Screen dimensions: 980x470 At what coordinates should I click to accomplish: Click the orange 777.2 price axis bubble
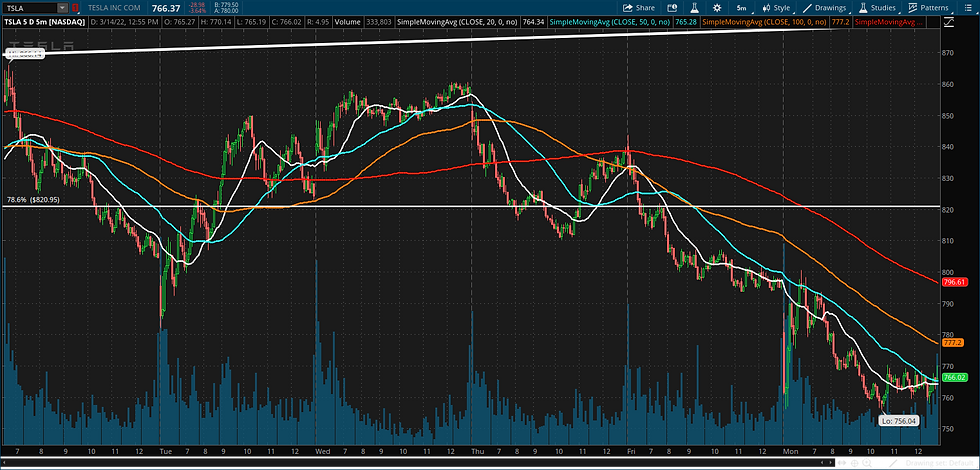(x=952, y=342)
